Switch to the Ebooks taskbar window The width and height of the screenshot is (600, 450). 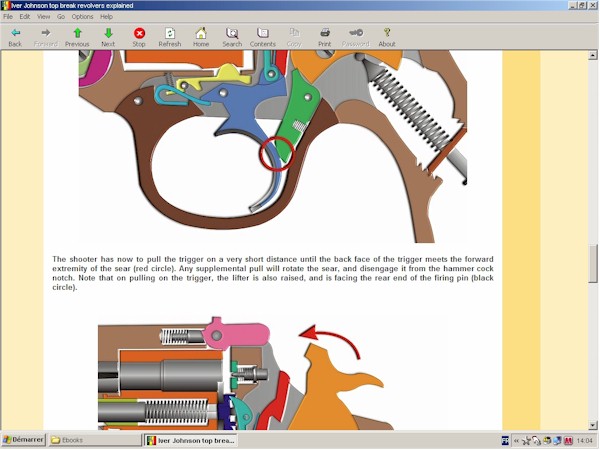tap(94, 440)
